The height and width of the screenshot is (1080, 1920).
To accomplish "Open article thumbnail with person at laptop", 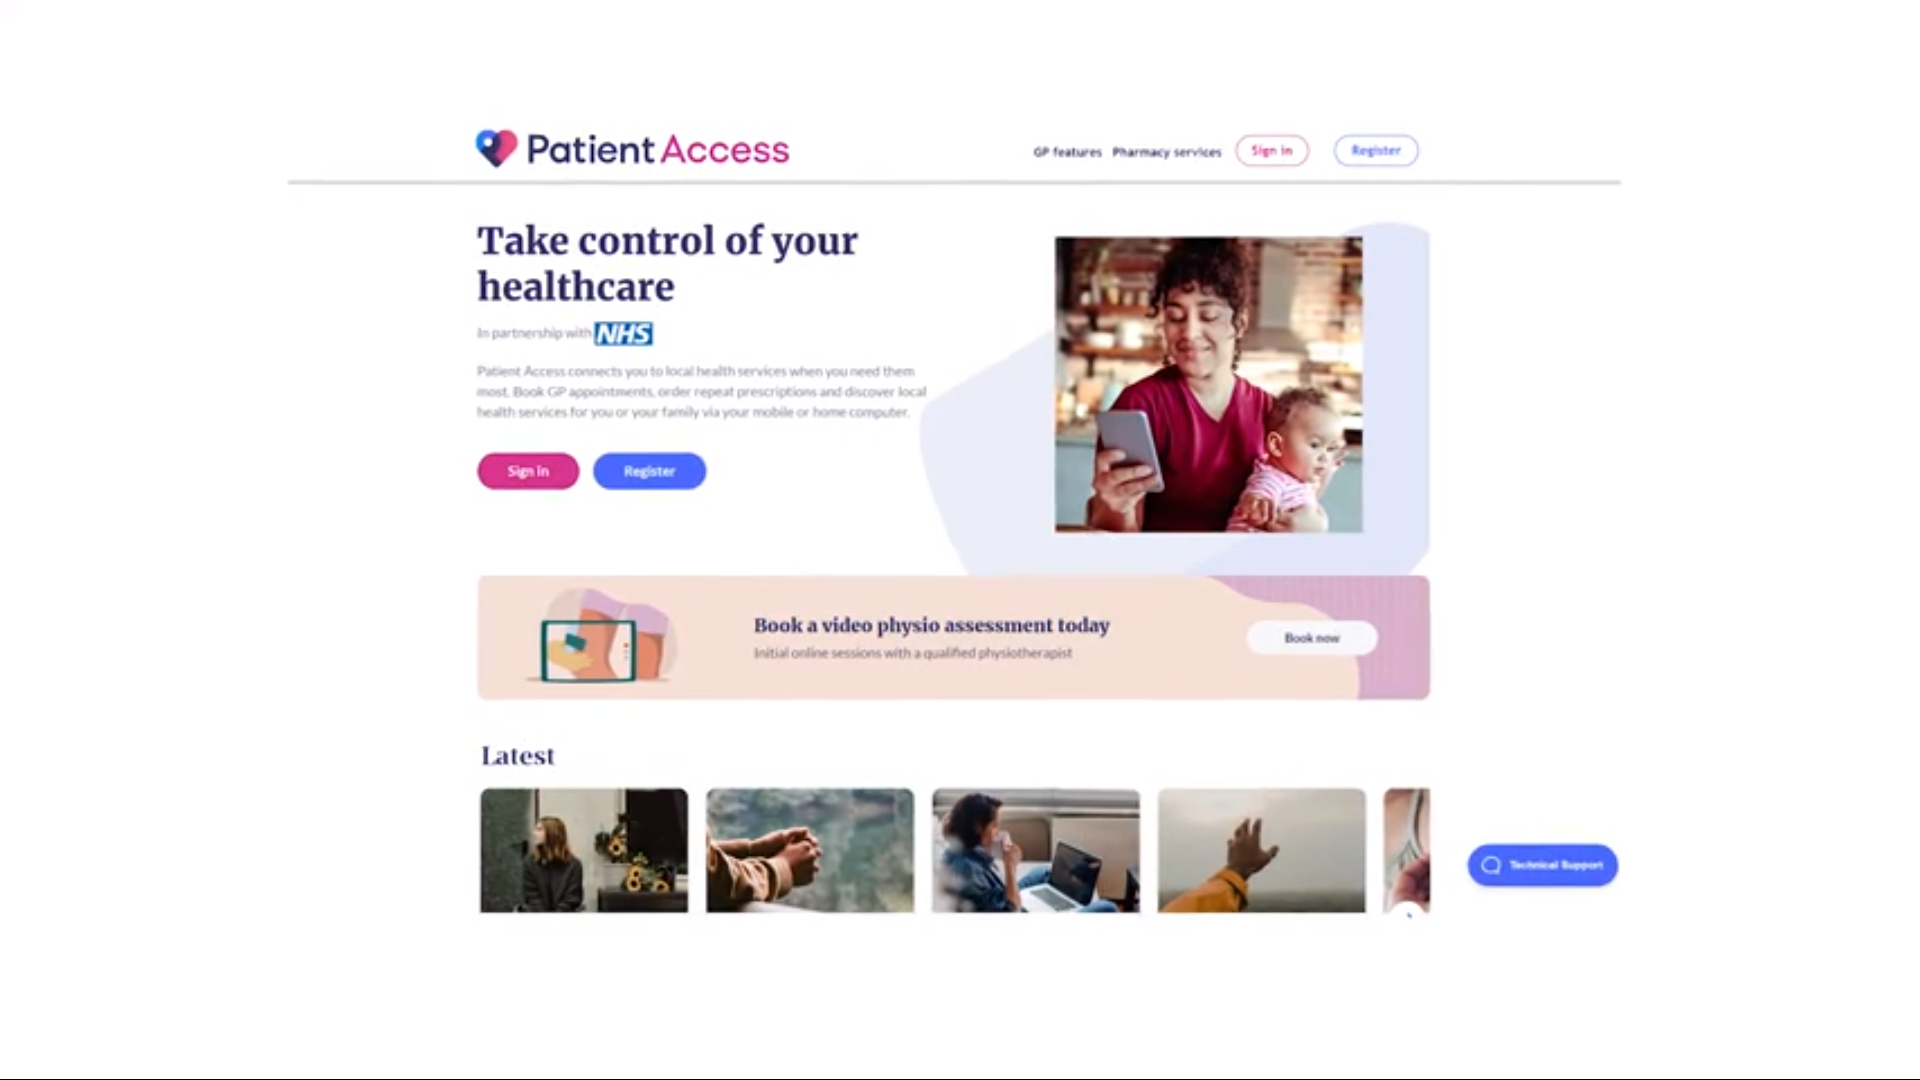I will [x=1036, y=850].
